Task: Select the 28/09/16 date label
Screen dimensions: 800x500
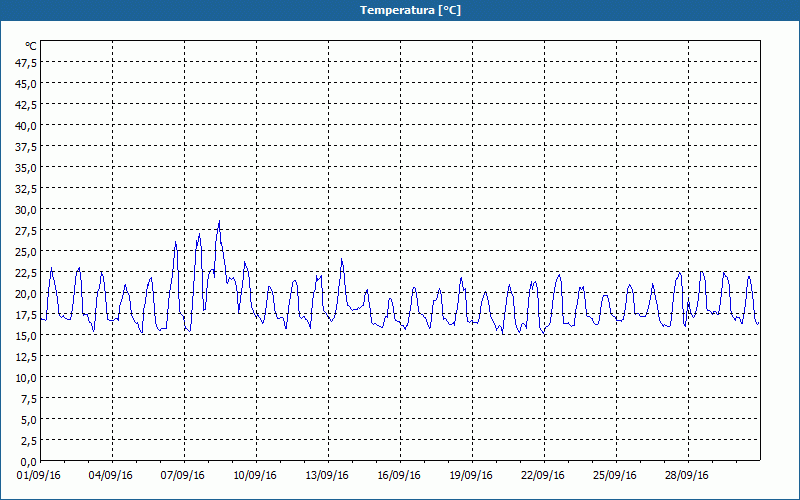Action: 686,476
